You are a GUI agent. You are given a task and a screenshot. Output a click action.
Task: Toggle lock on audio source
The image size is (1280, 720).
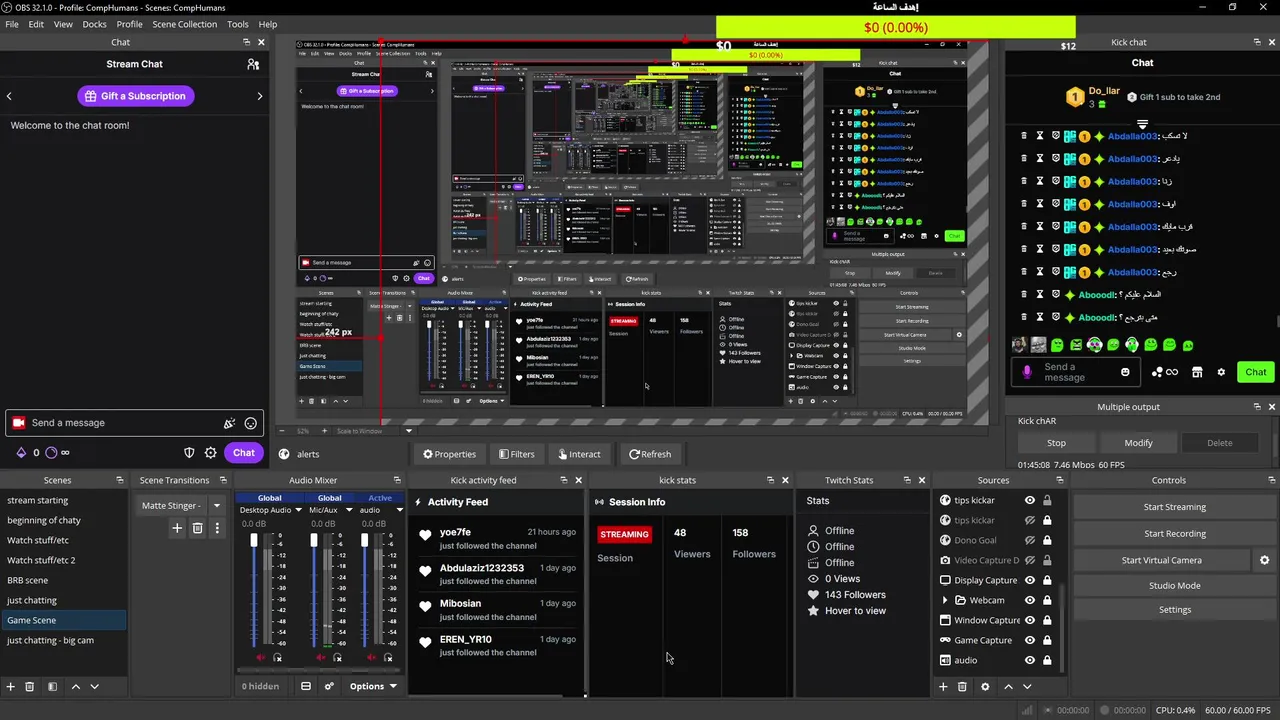[x=1047, y=660]
